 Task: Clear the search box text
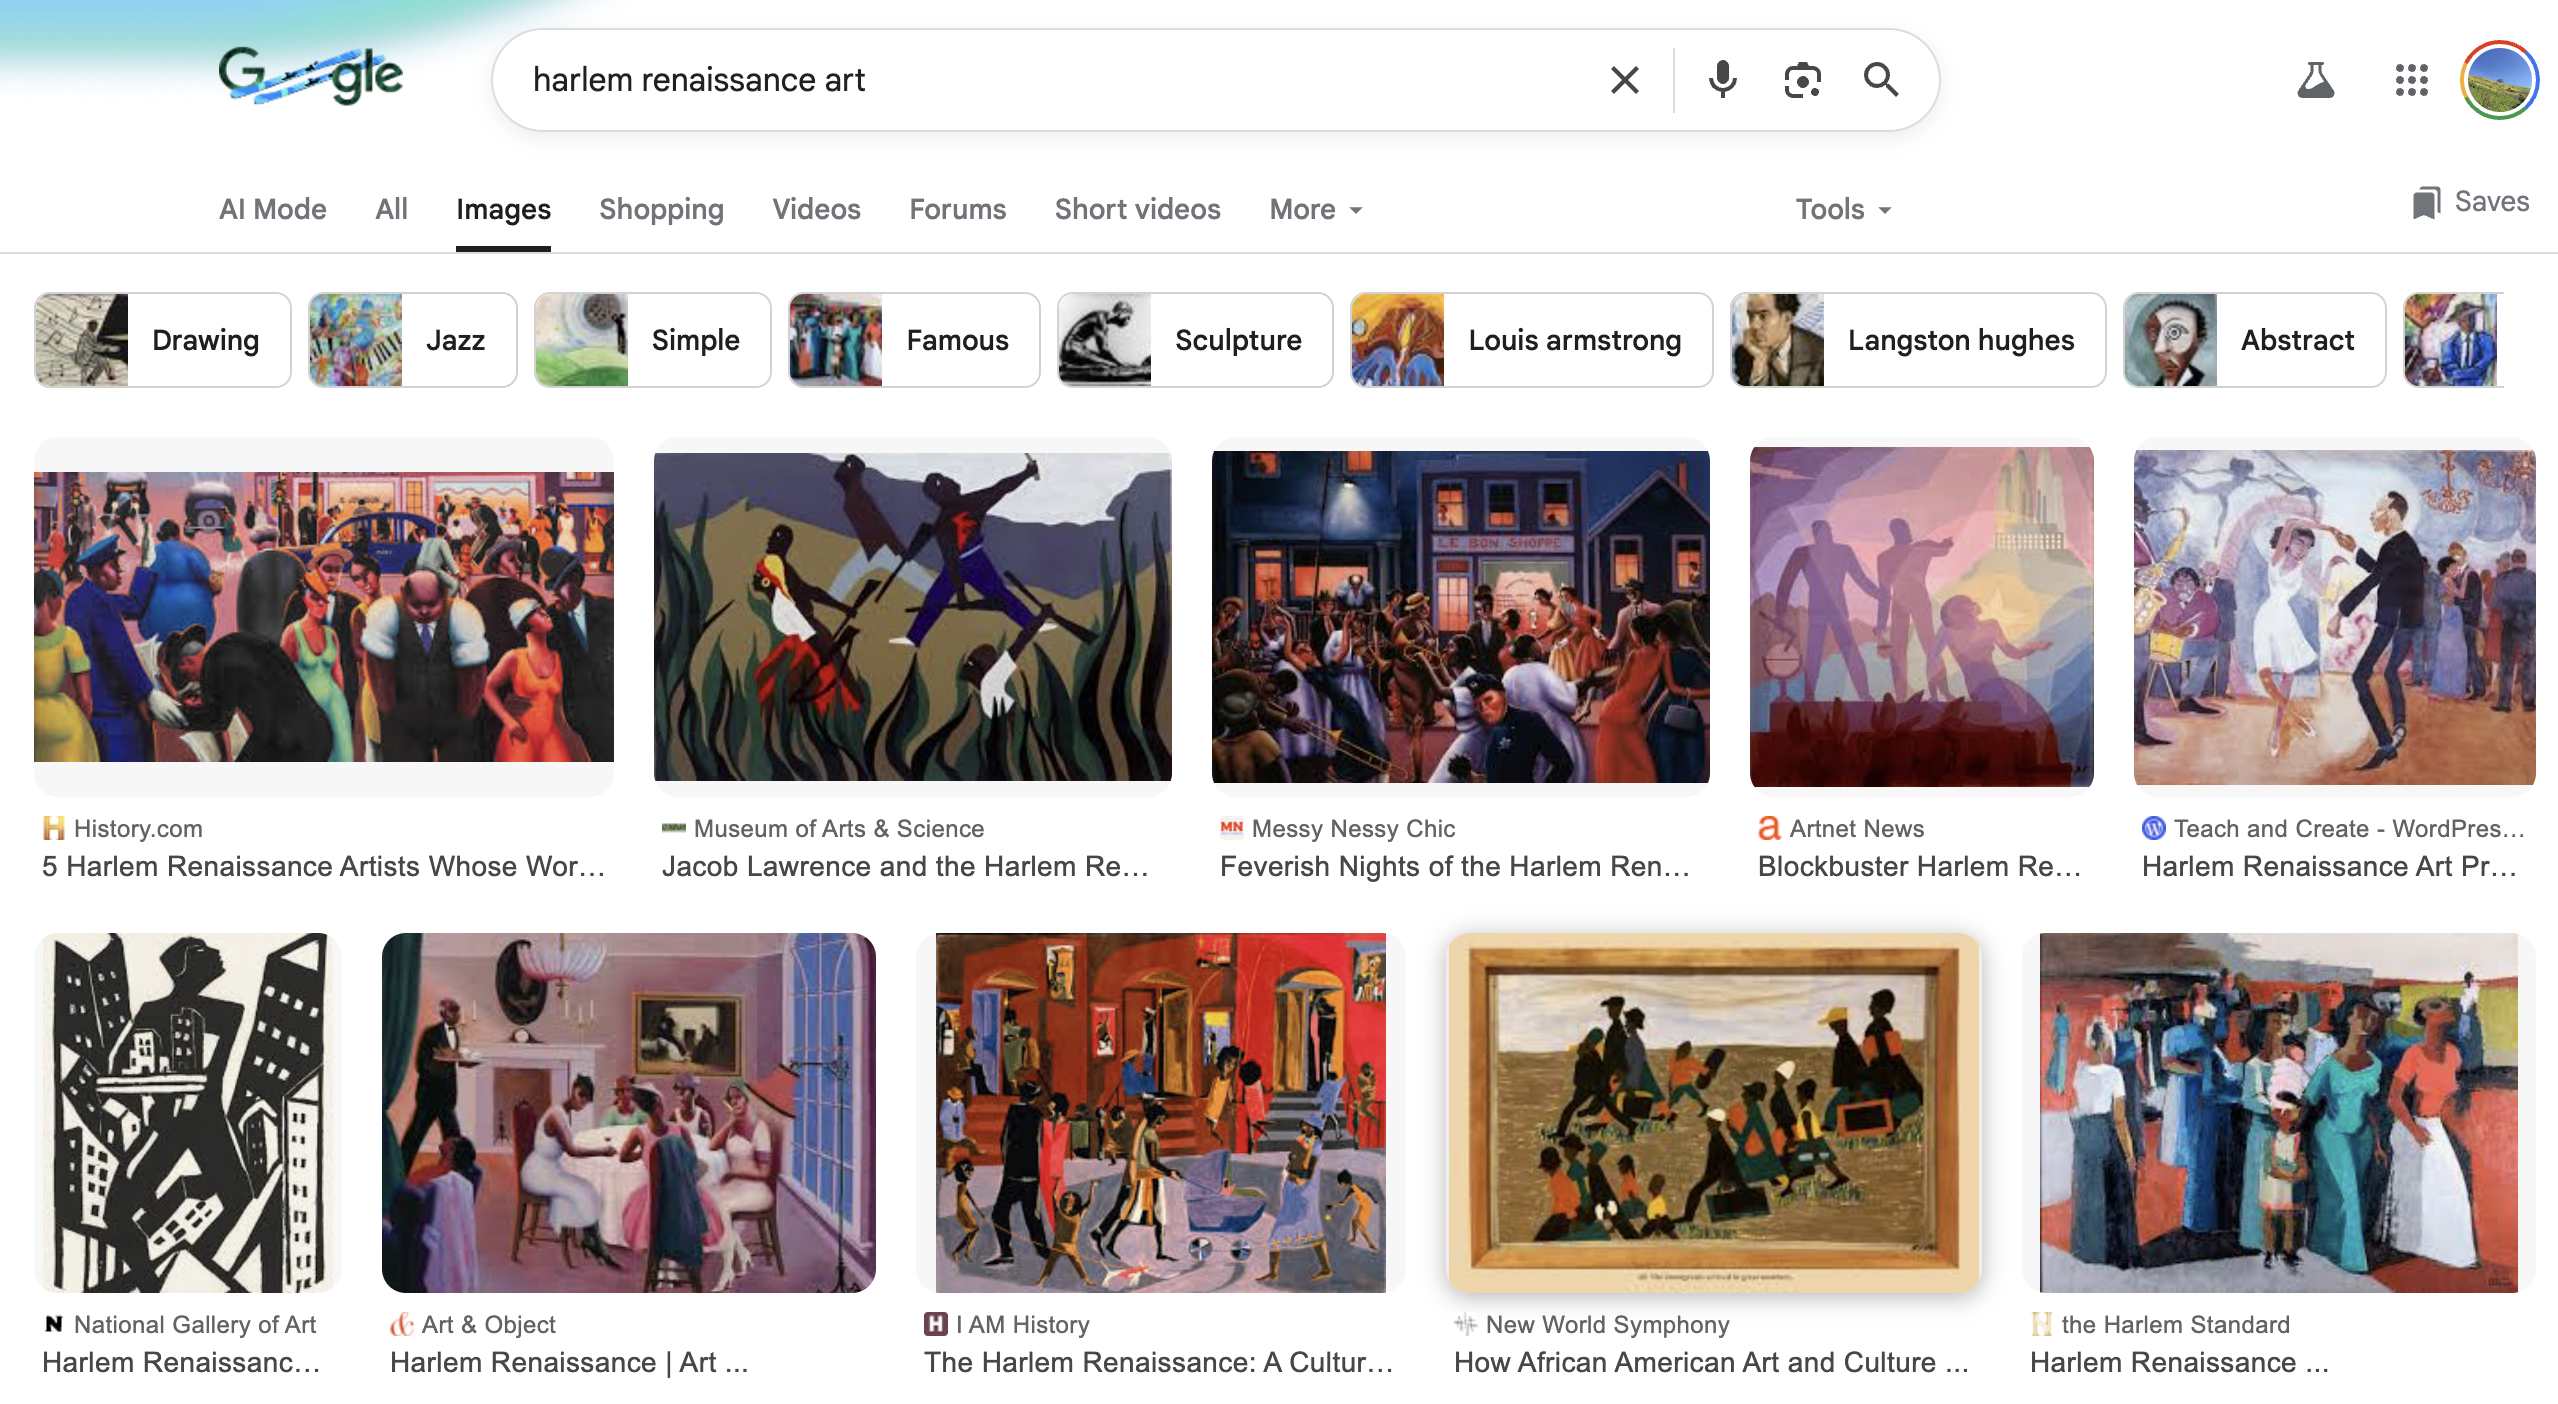pos(1625,80)
